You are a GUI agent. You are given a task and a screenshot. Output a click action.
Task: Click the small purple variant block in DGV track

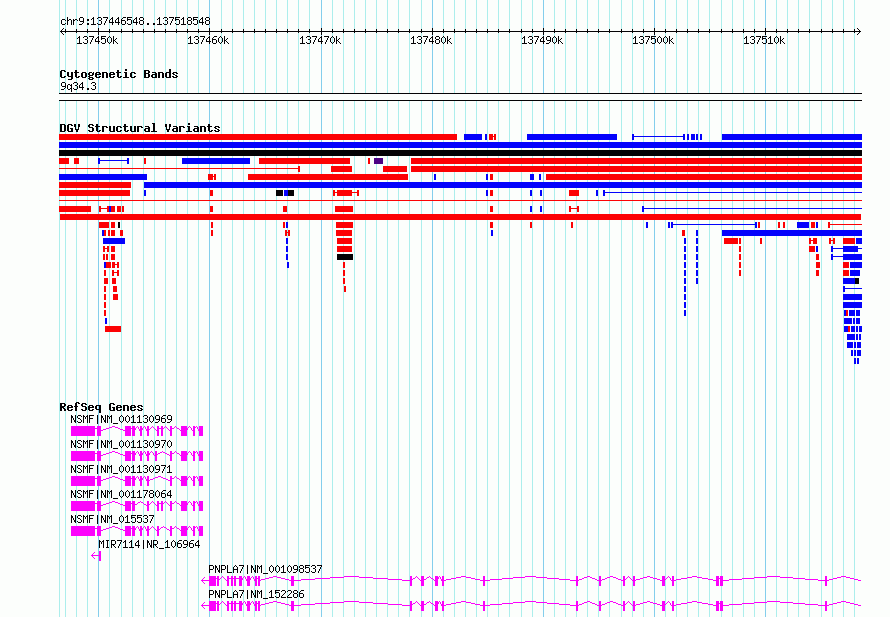click(379, 161)
